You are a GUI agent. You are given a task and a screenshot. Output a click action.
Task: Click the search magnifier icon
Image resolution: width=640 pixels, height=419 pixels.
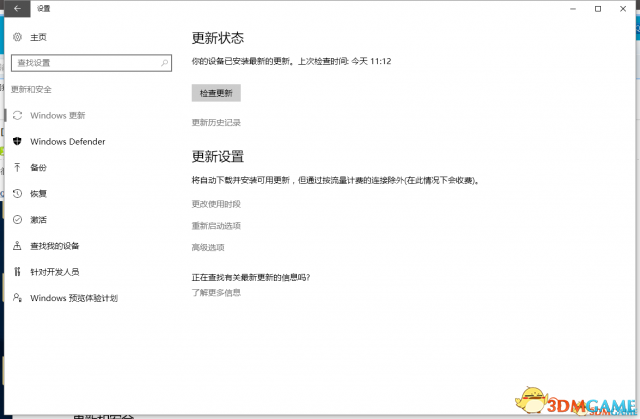click(164, 63)
